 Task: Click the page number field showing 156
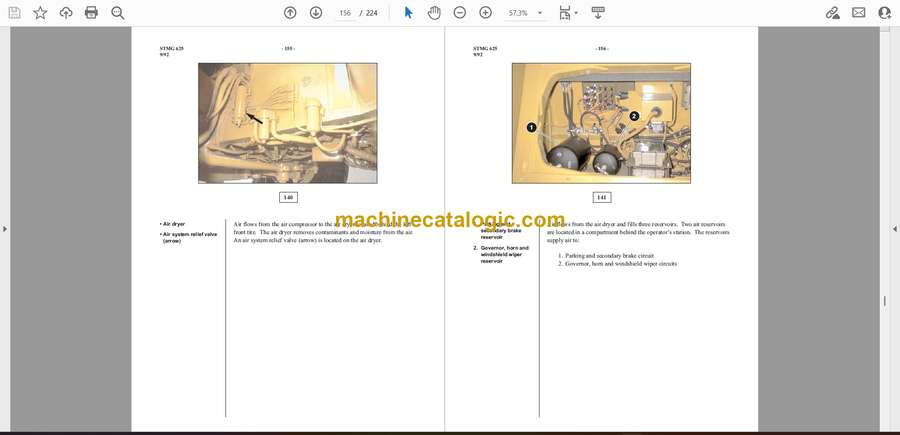tap(345, 13)
